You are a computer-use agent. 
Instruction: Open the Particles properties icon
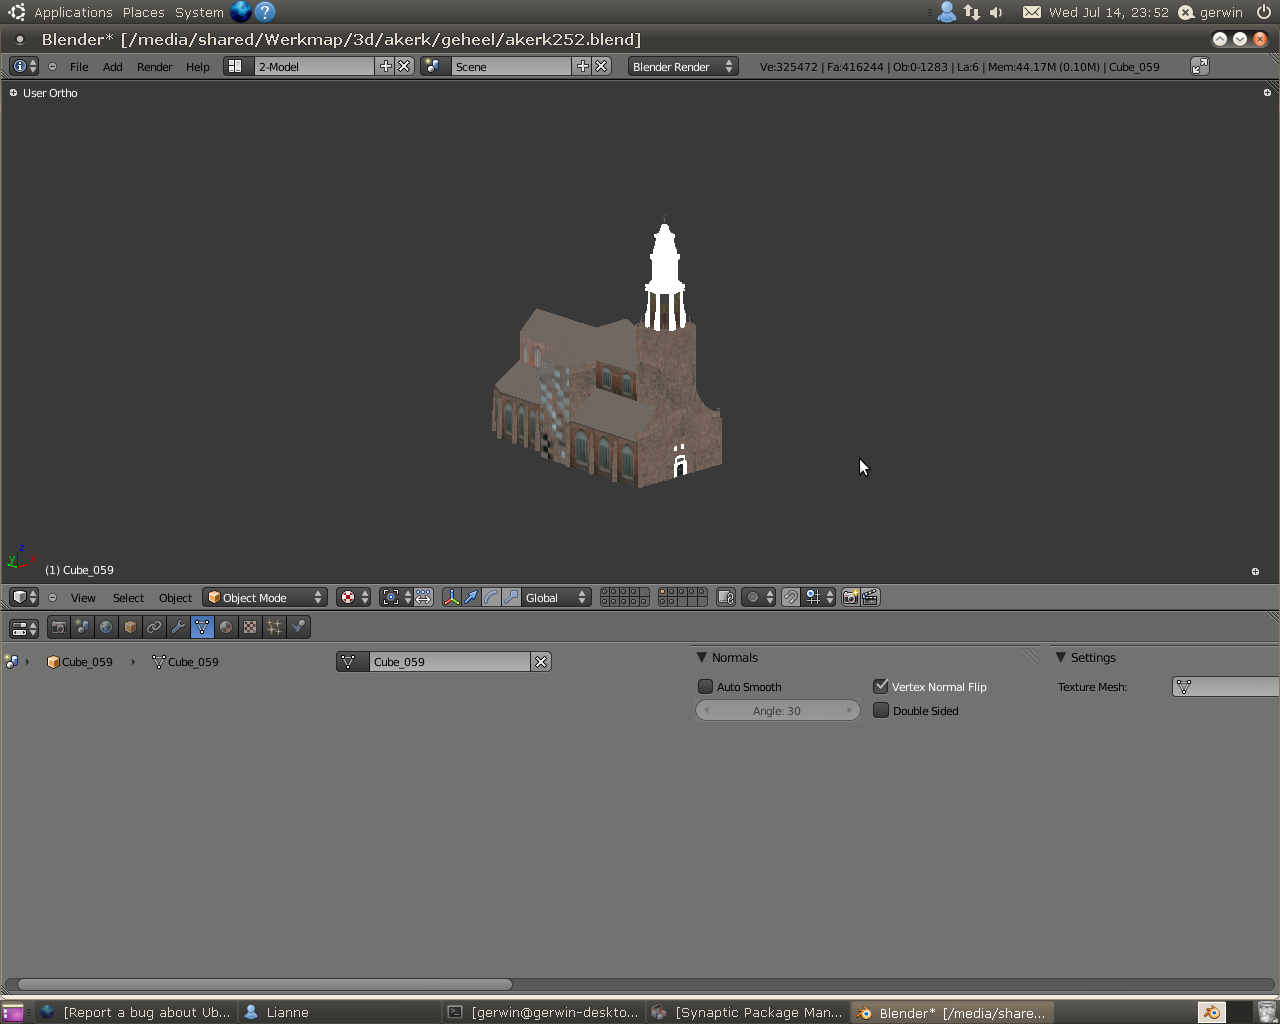274,627
